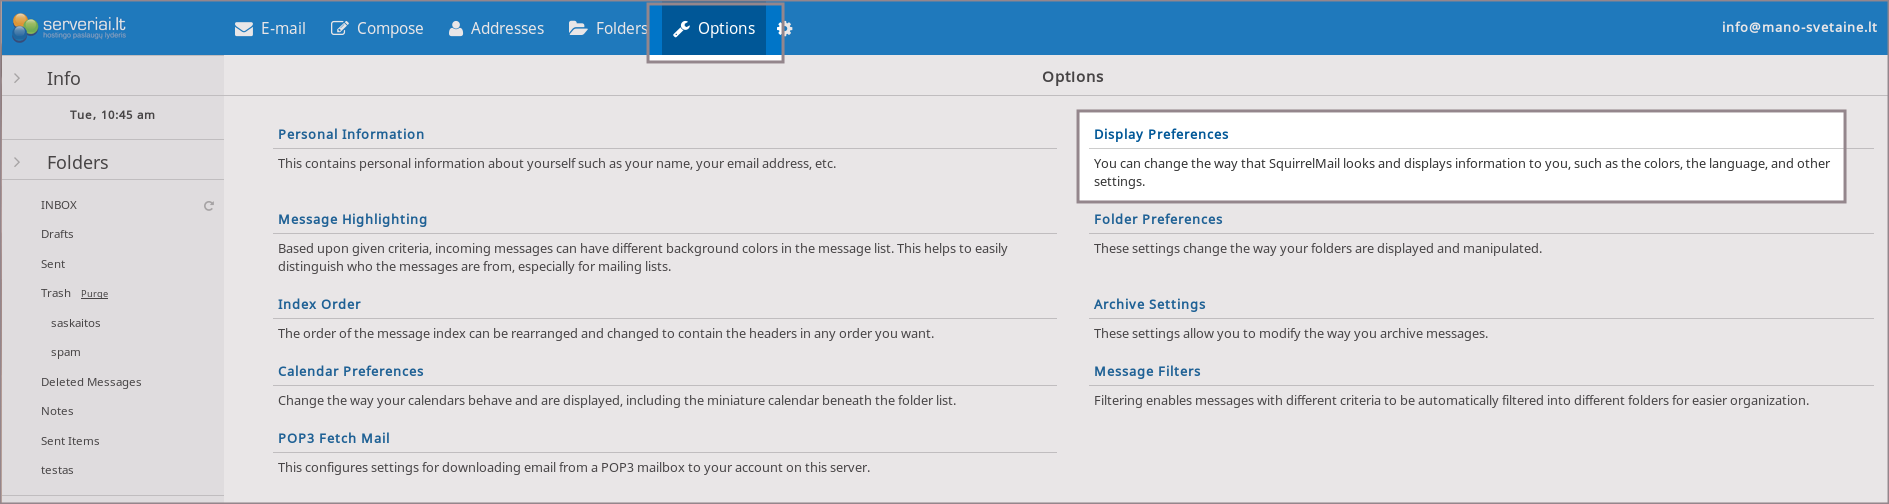
Task: Collapse the Info sidebar section
Action: (x=17, y=78)
